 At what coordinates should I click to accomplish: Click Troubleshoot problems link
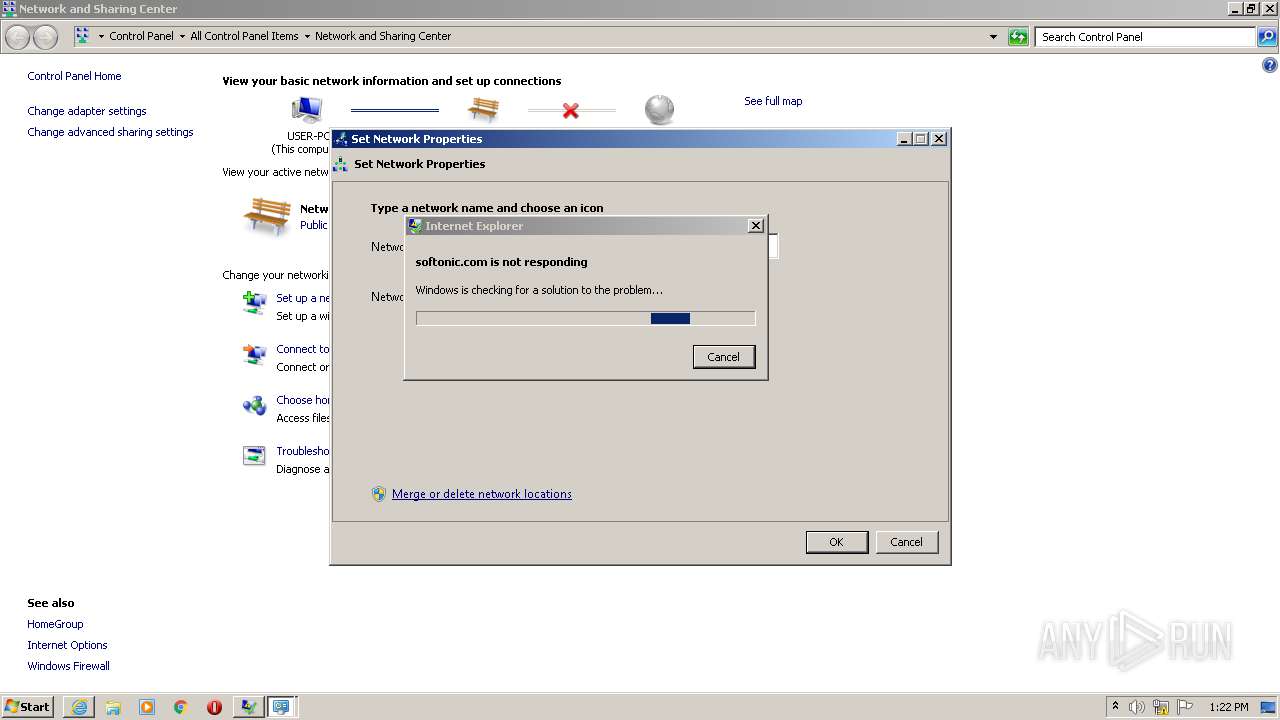303,451
